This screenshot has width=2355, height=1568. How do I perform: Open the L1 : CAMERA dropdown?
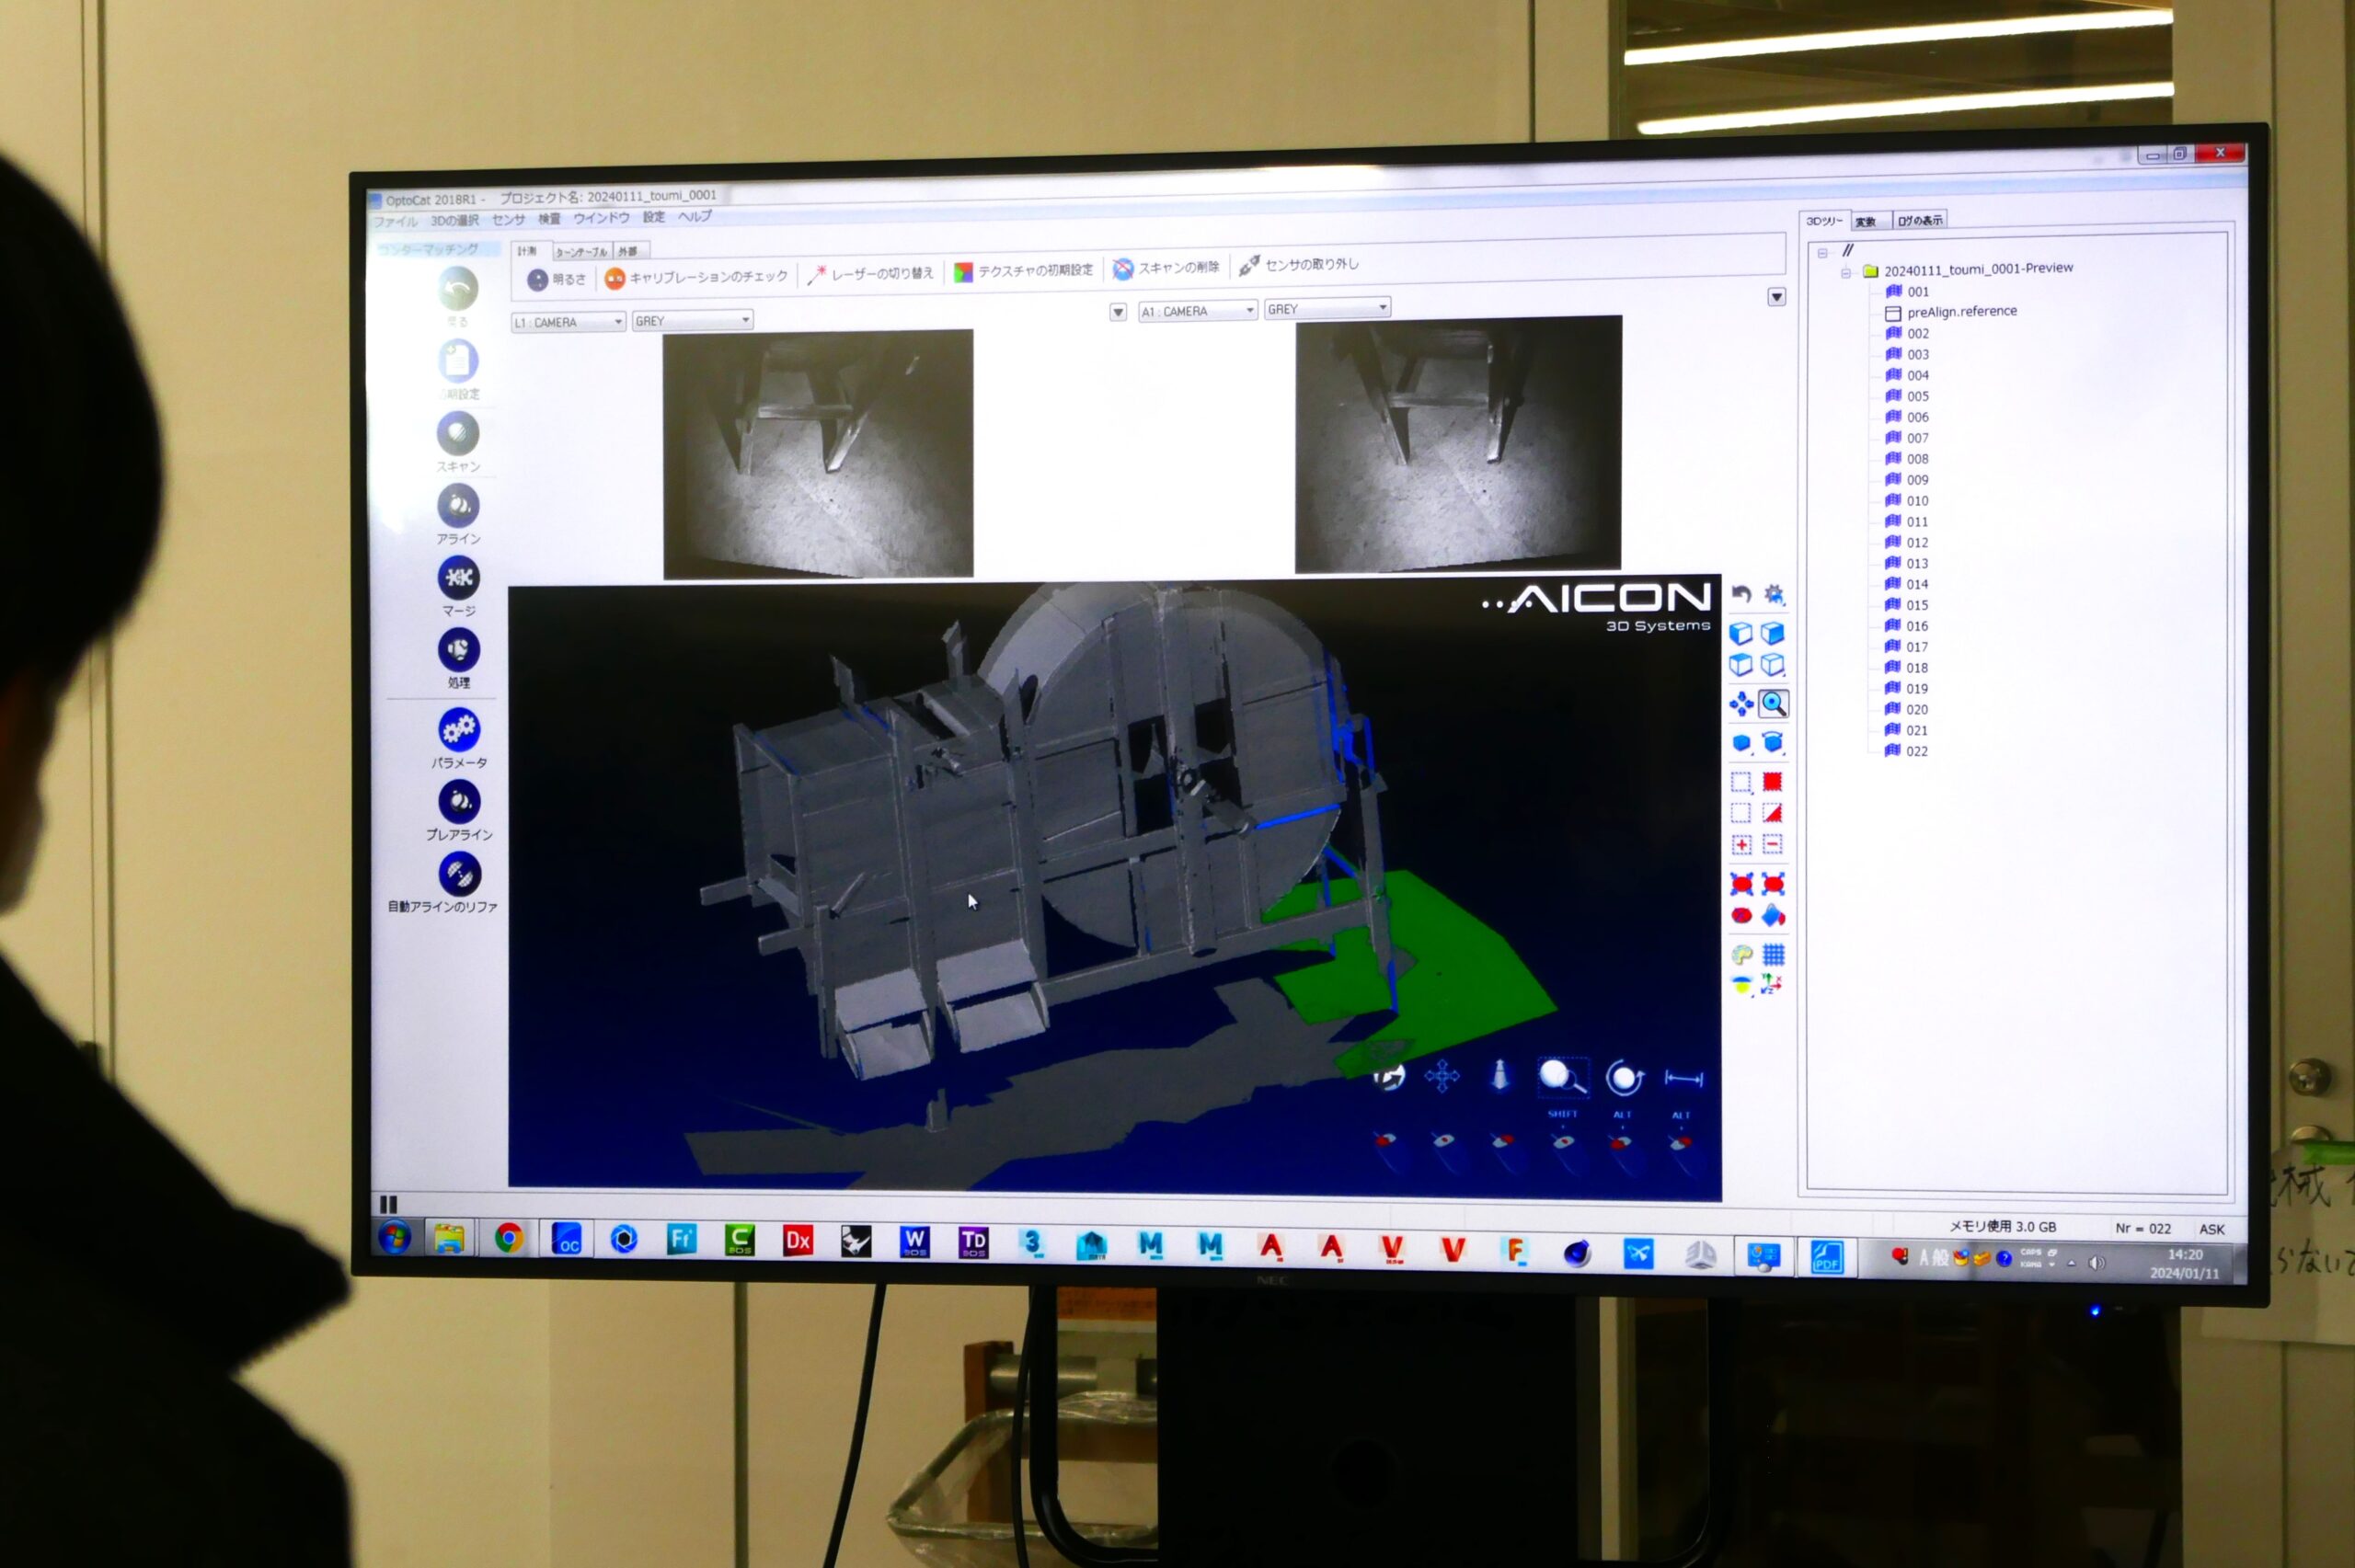pos(568,322)
